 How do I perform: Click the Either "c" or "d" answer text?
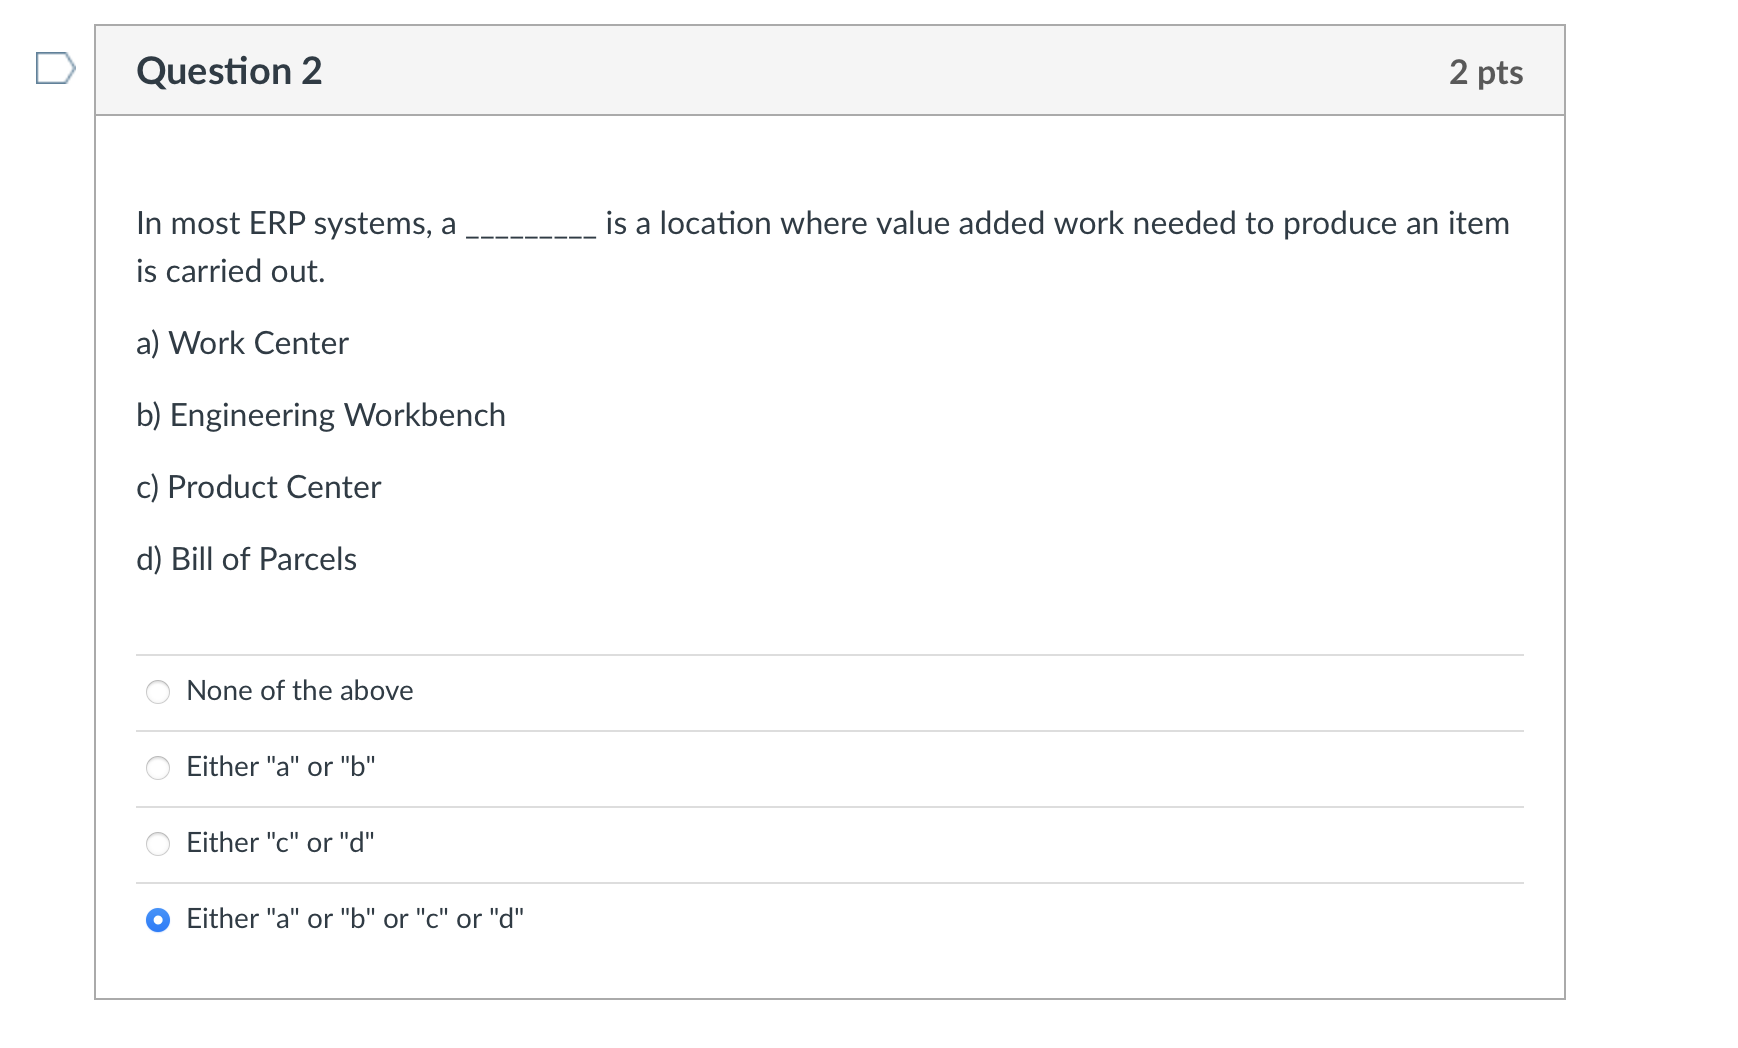tap(280, 843)
